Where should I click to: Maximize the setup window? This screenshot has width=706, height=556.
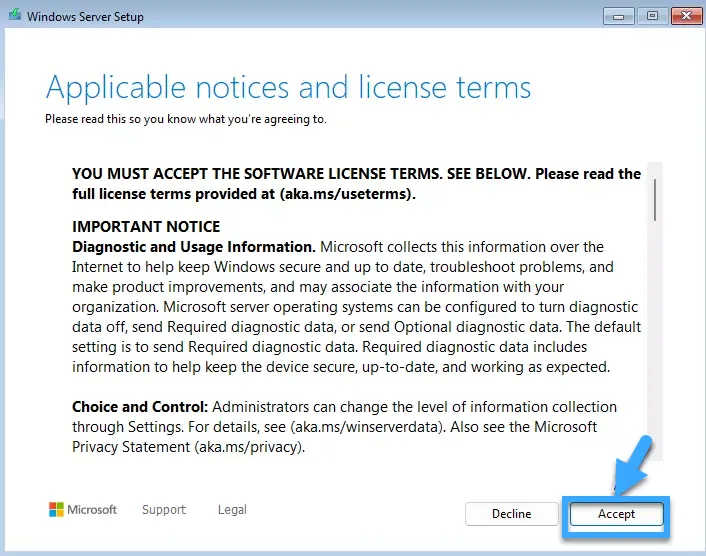[x=652, y=15]
